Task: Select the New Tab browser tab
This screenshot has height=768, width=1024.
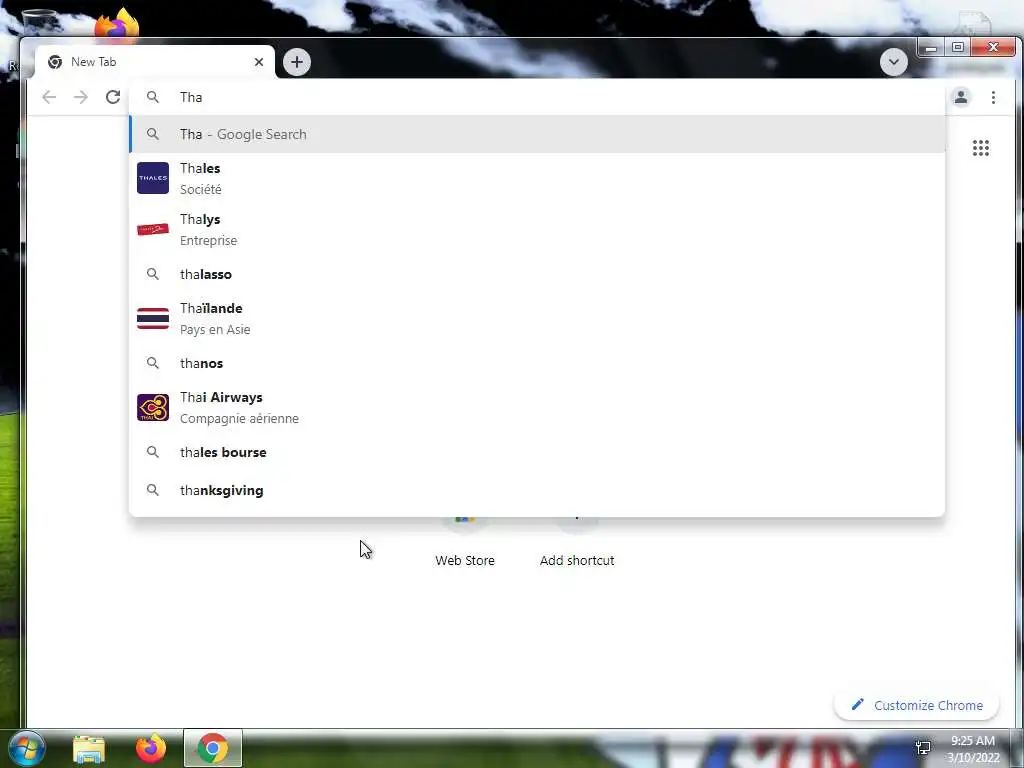Action: click(x=155, y=62)
